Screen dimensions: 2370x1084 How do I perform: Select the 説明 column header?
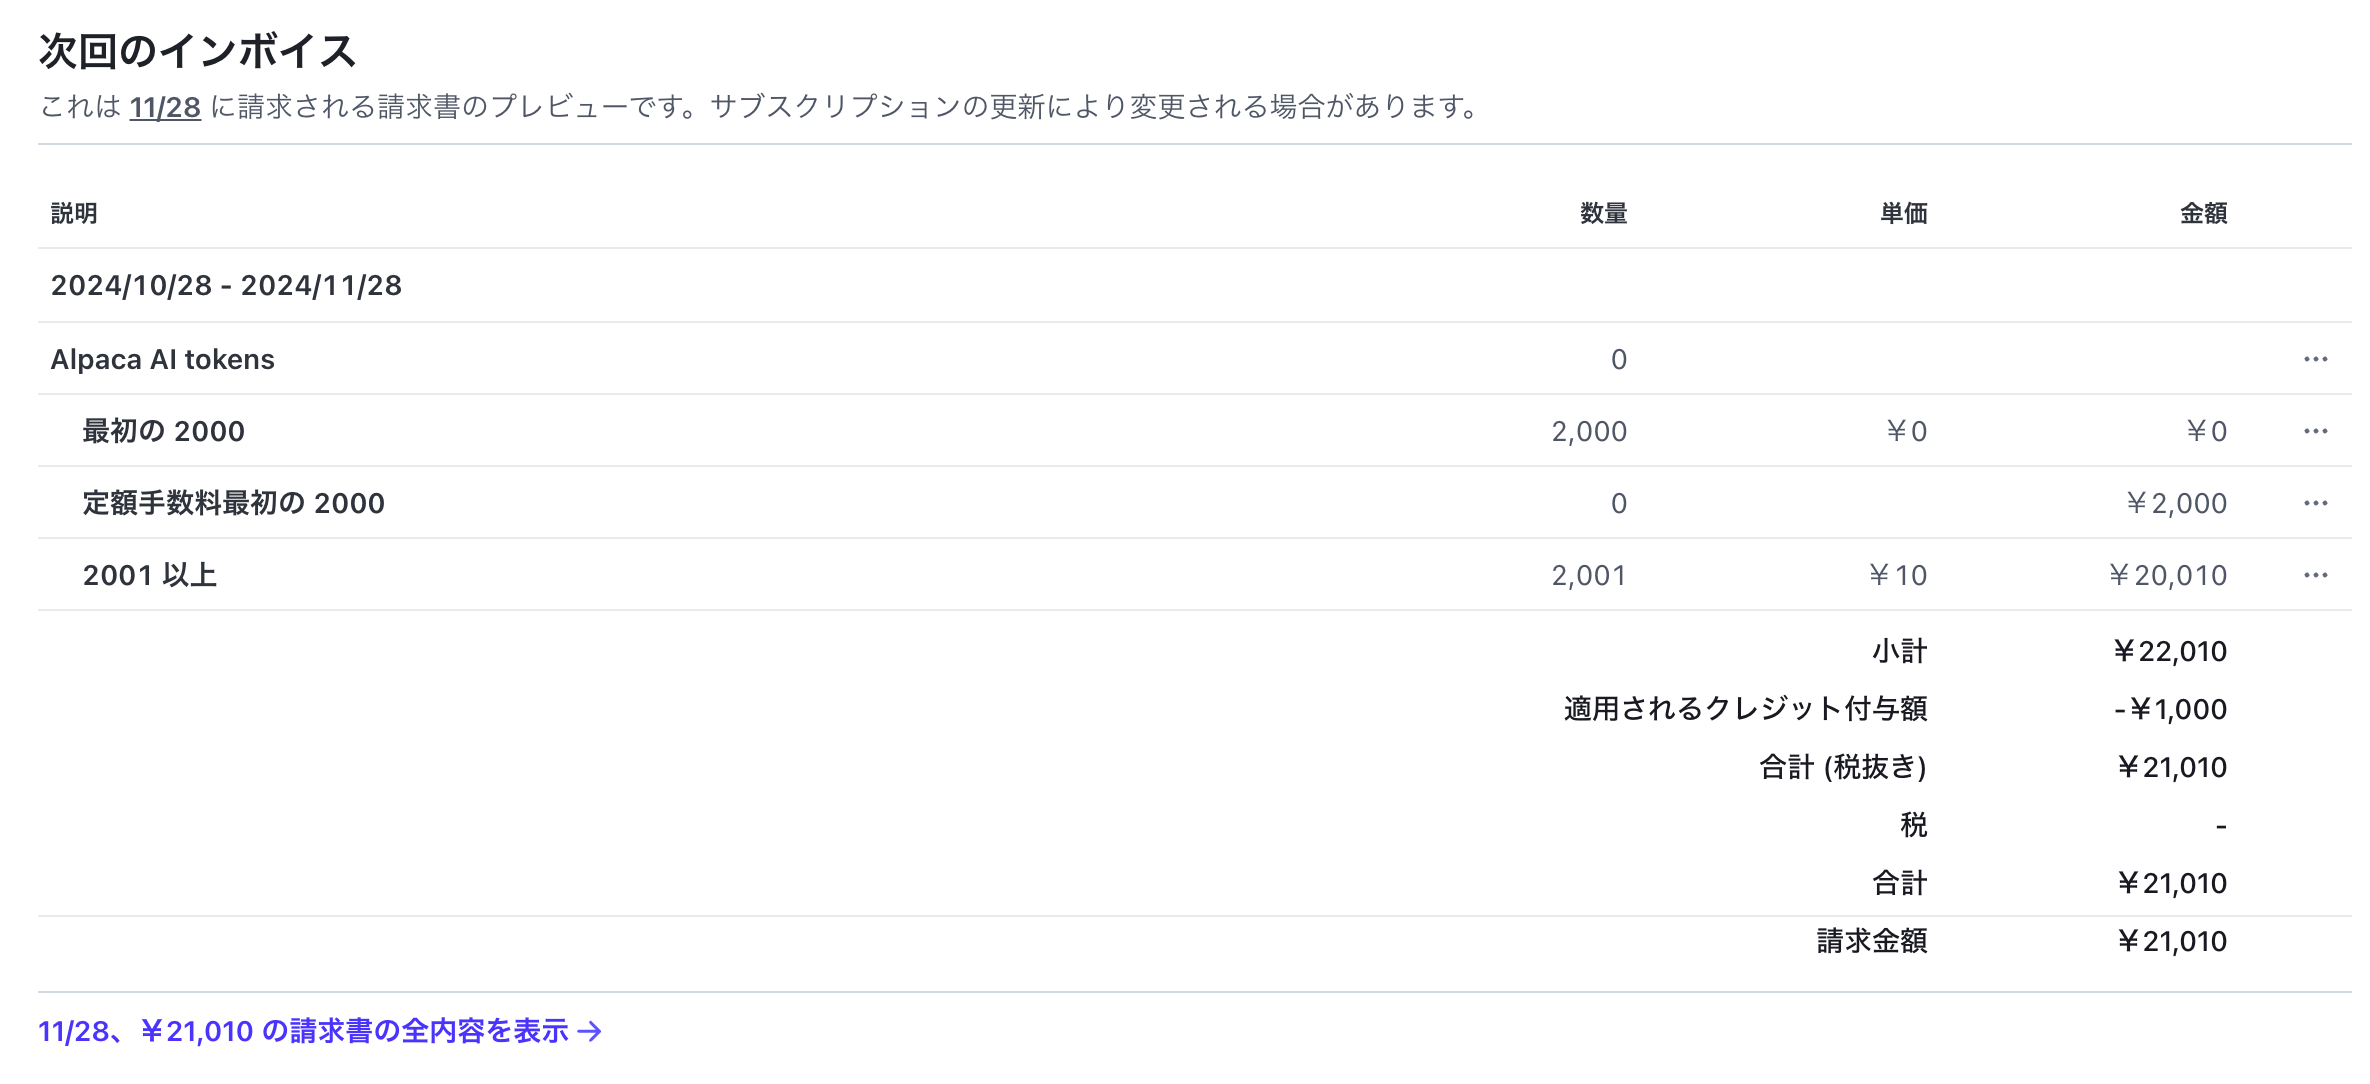coord(74,212)
